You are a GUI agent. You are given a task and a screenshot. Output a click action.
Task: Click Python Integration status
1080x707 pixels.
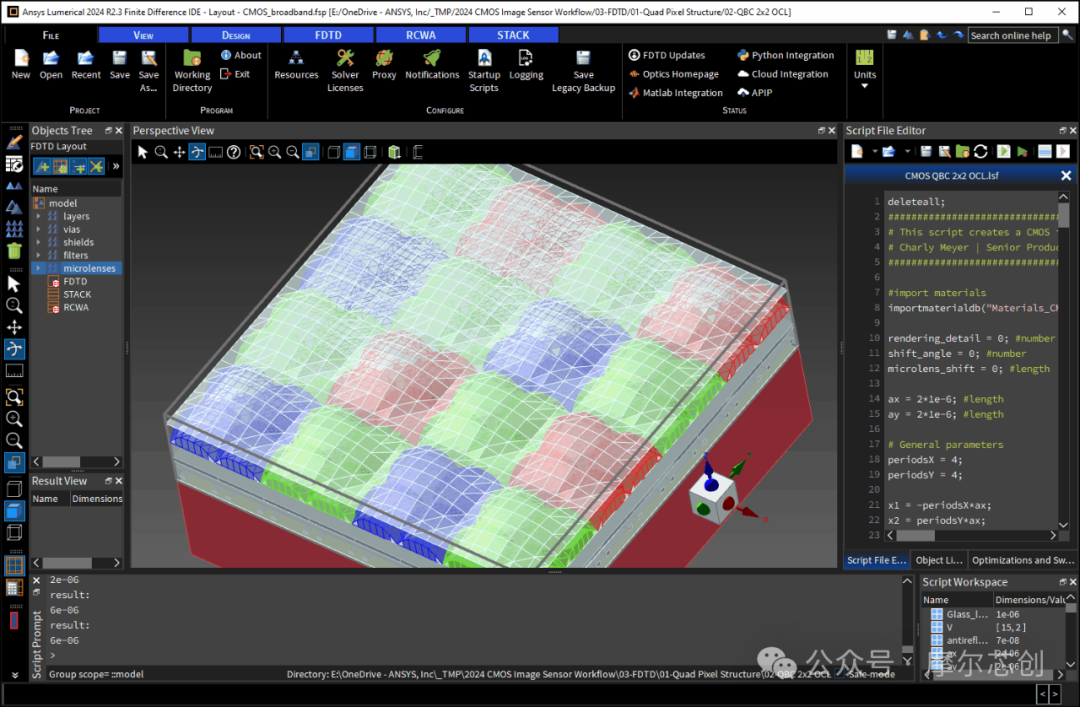tap(786, 55)
